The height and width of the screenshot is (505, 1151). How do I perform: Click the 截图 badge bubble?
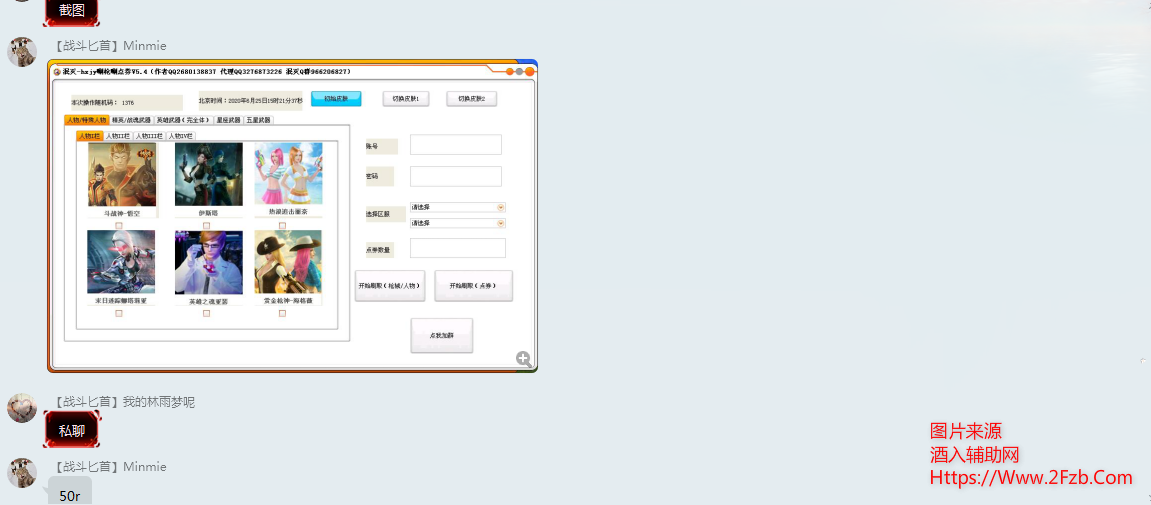[71, 10]
